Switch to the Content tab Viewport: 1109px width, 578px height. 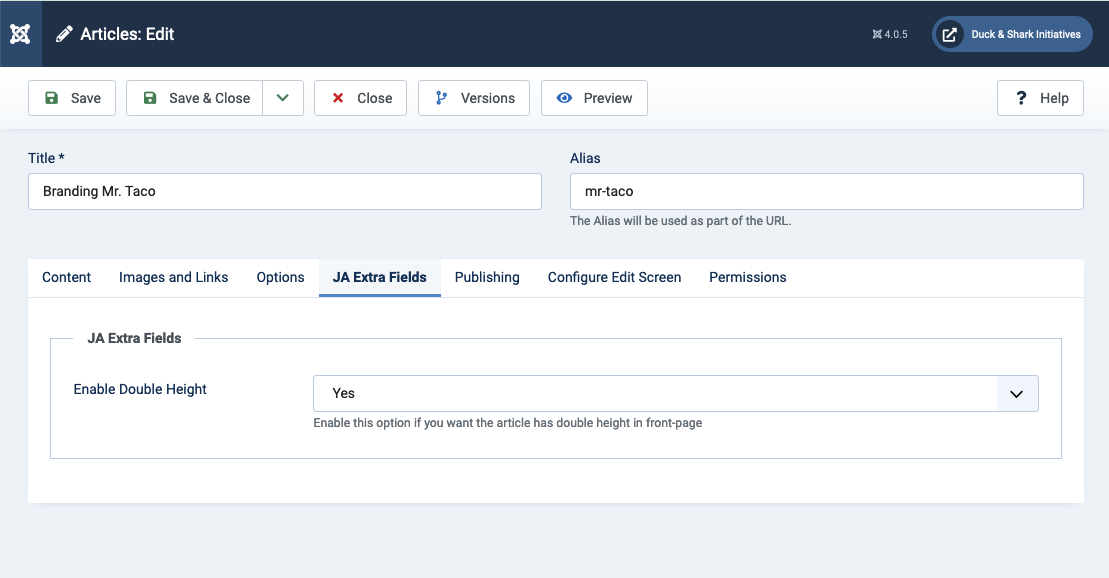coord(67,277)
